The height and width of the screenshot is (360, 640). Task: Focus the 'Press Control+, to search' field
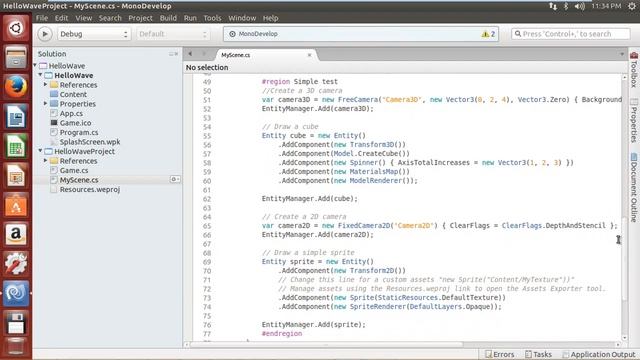[571, 34]
